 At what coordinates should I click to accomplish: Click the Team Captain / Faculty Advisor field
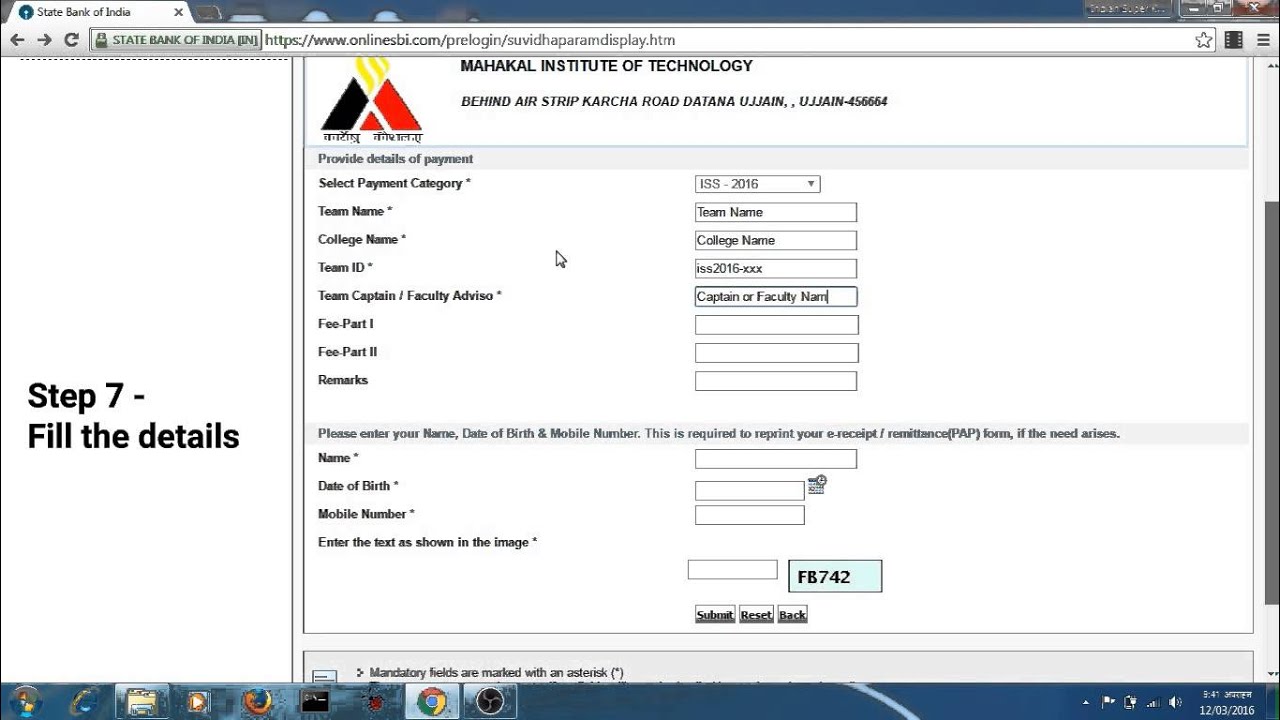point(776,296)
